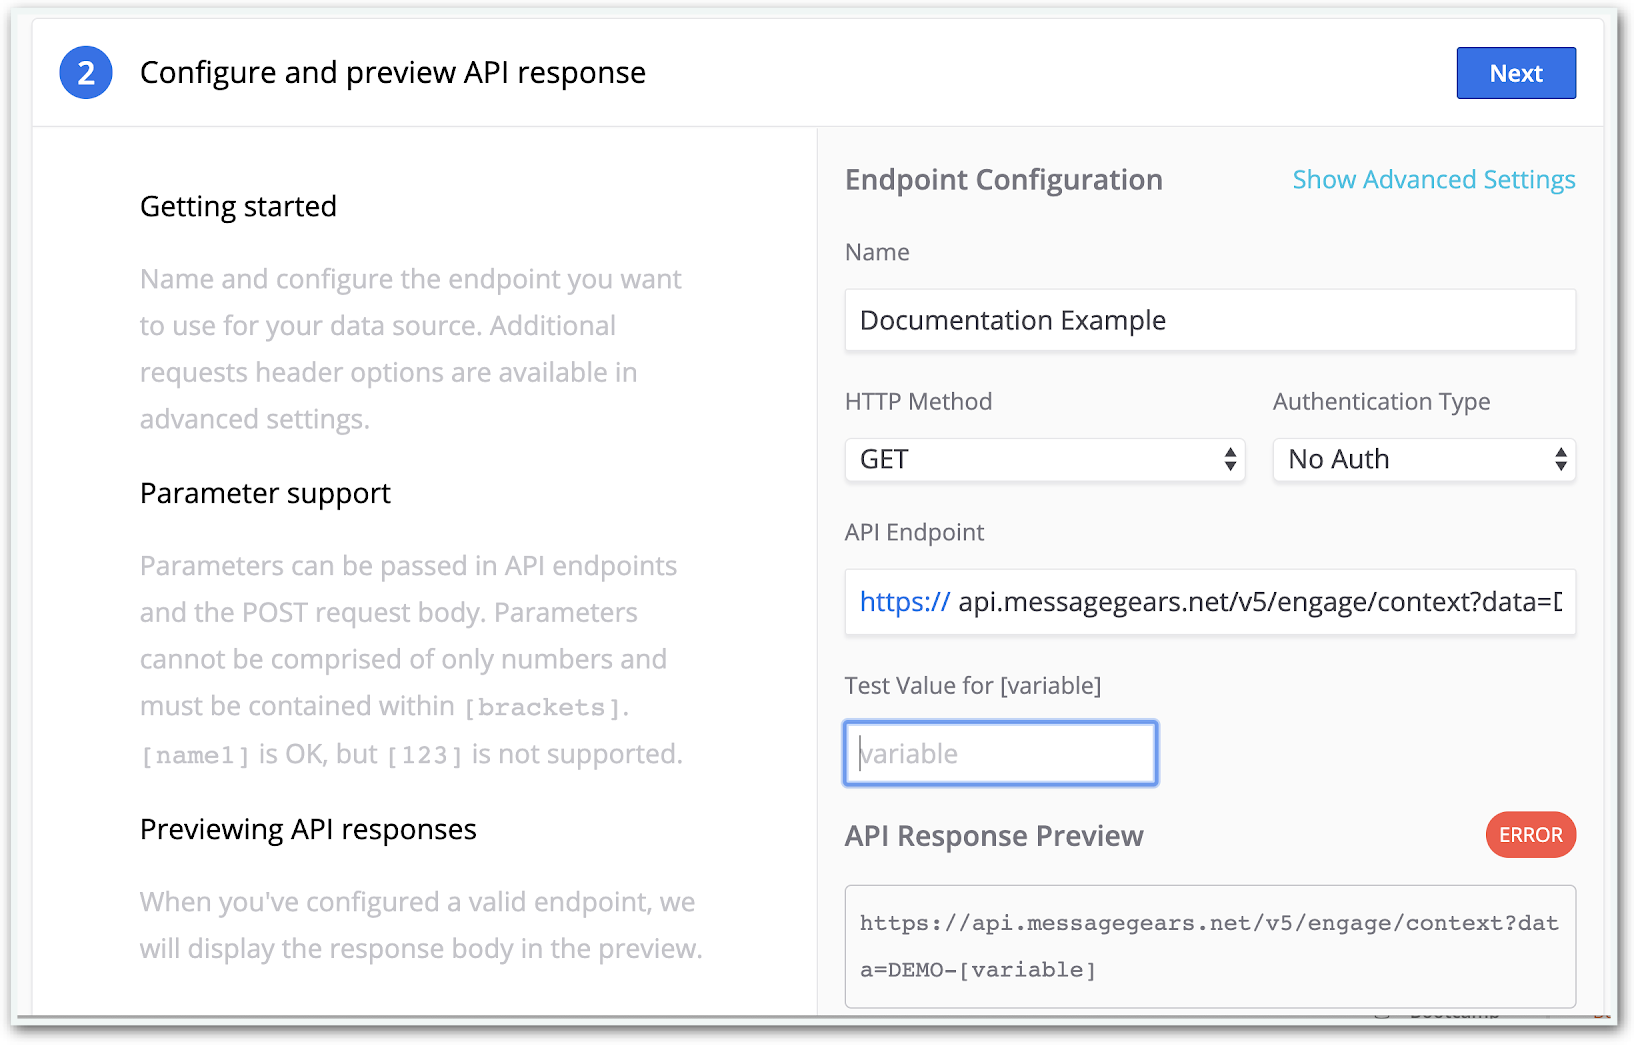Click the Endpoint Configuration heading
Screen dimensions: 1634x1045
[x=1003, y=180]
